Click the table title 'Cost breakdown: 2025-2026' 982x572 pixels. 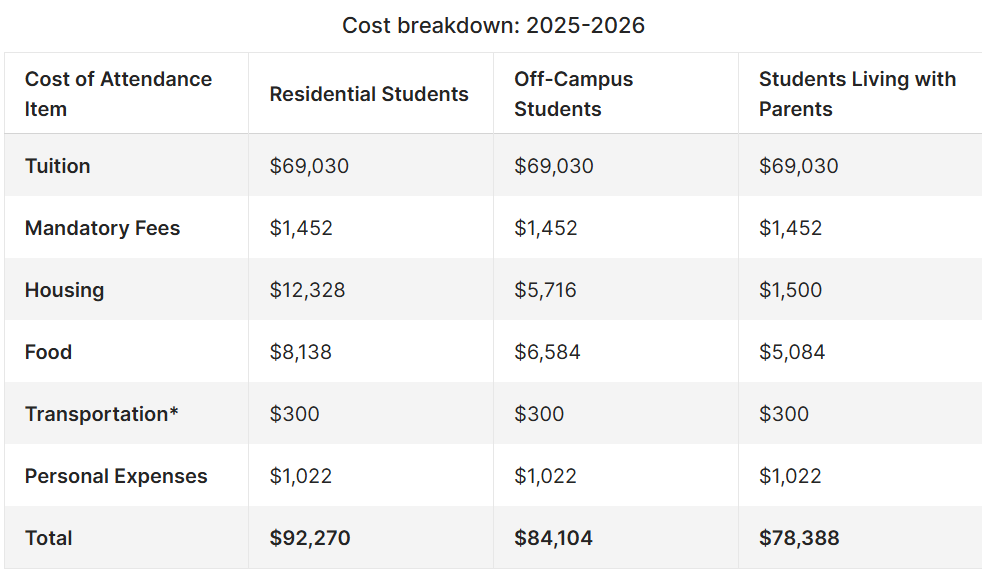pyautogui.click(x=493, y=25)
